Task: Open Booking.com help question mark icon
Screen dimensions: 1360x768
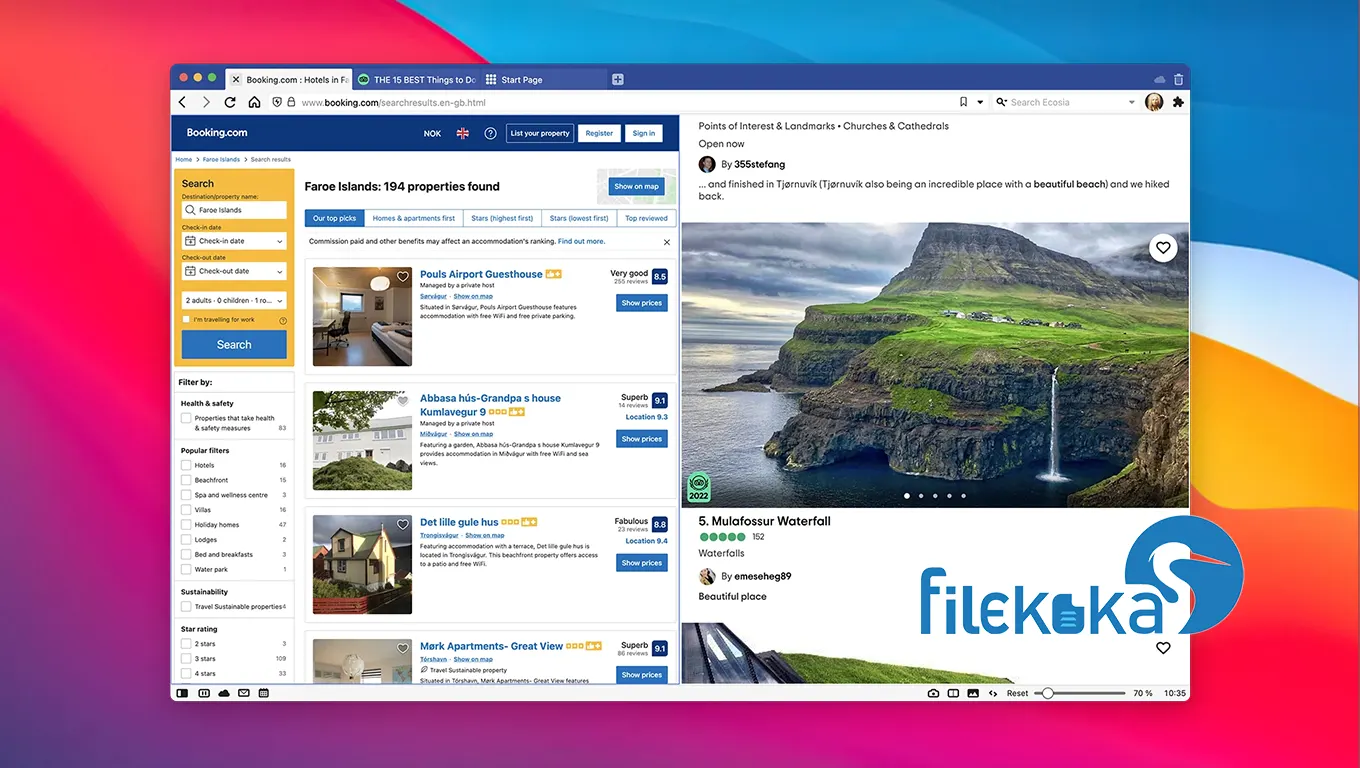Action: pyautogui.click(x=490, y=133)
